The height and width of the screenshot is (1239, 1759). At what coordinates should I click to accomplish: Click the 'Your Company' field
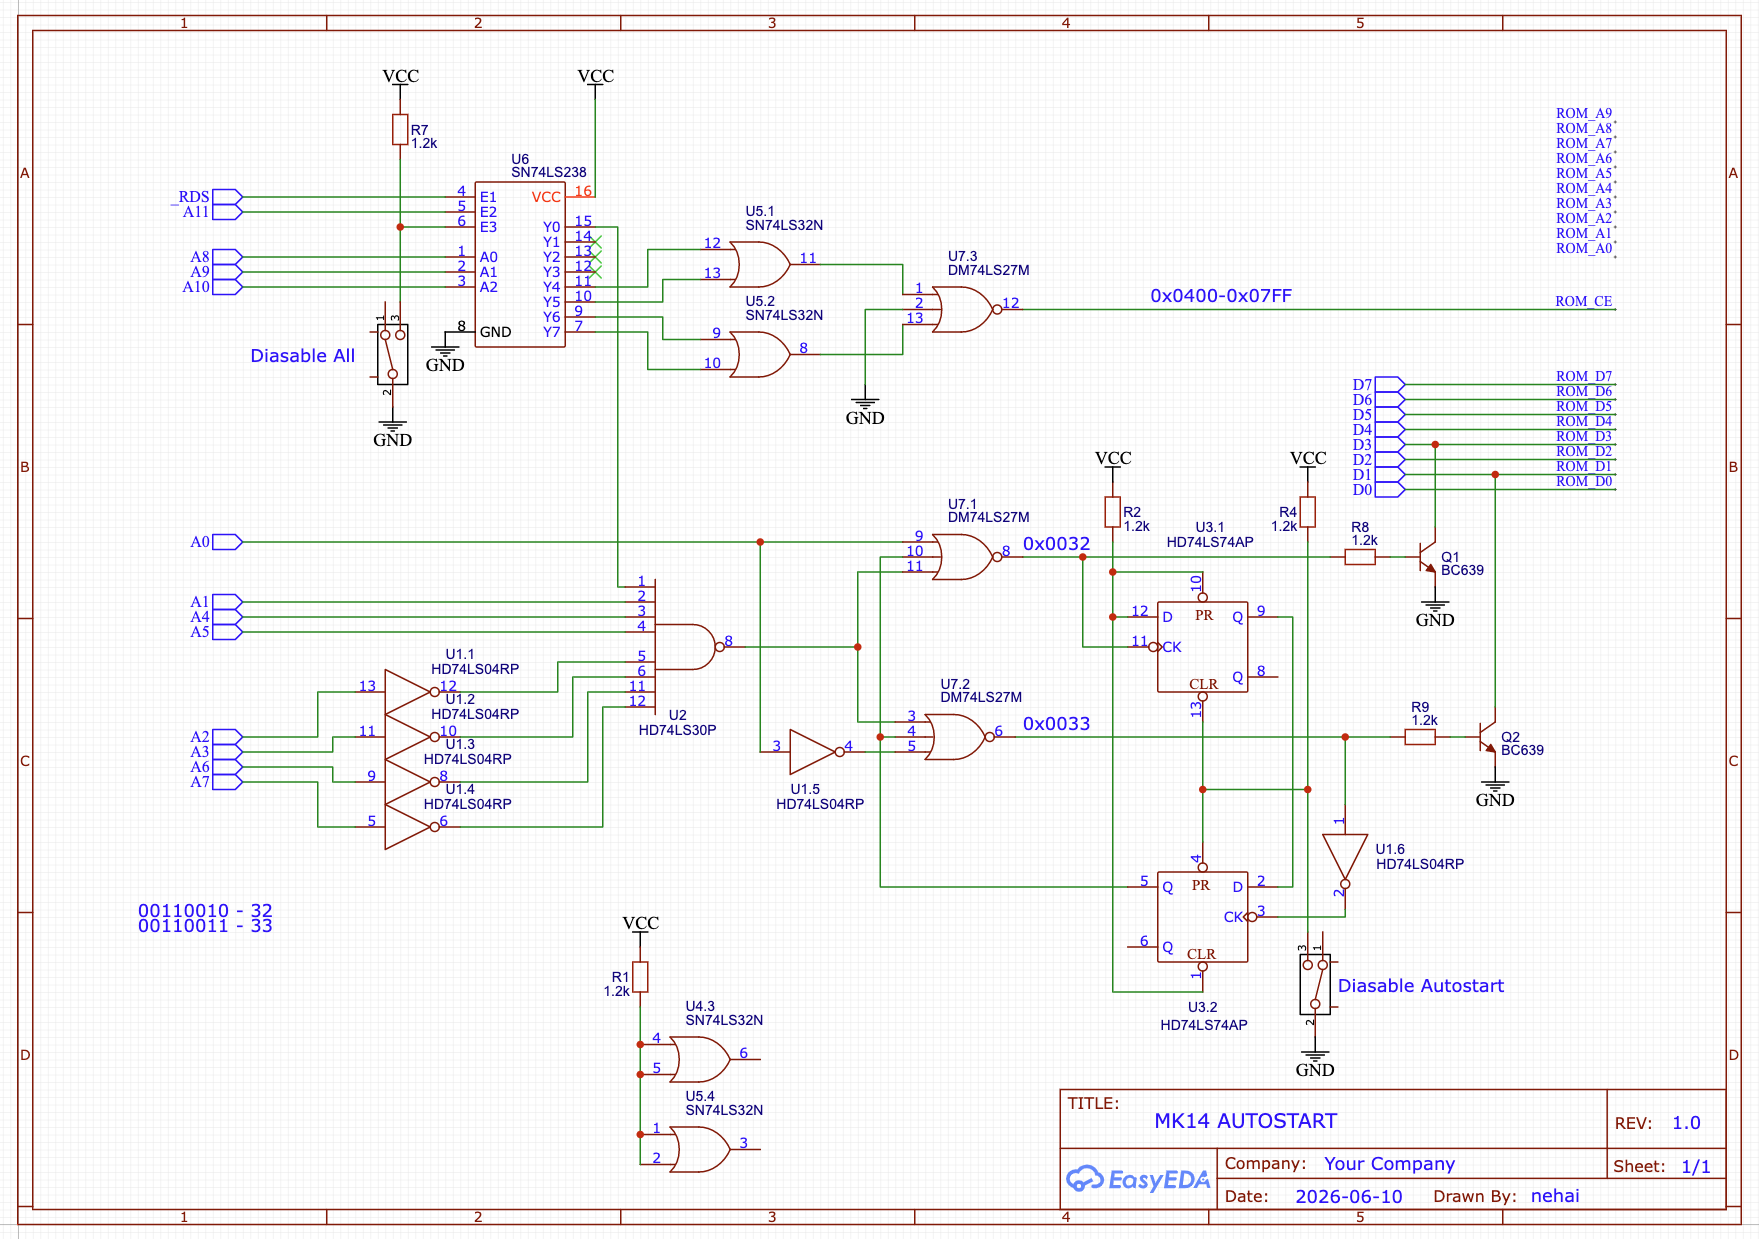(1389, 1164)
